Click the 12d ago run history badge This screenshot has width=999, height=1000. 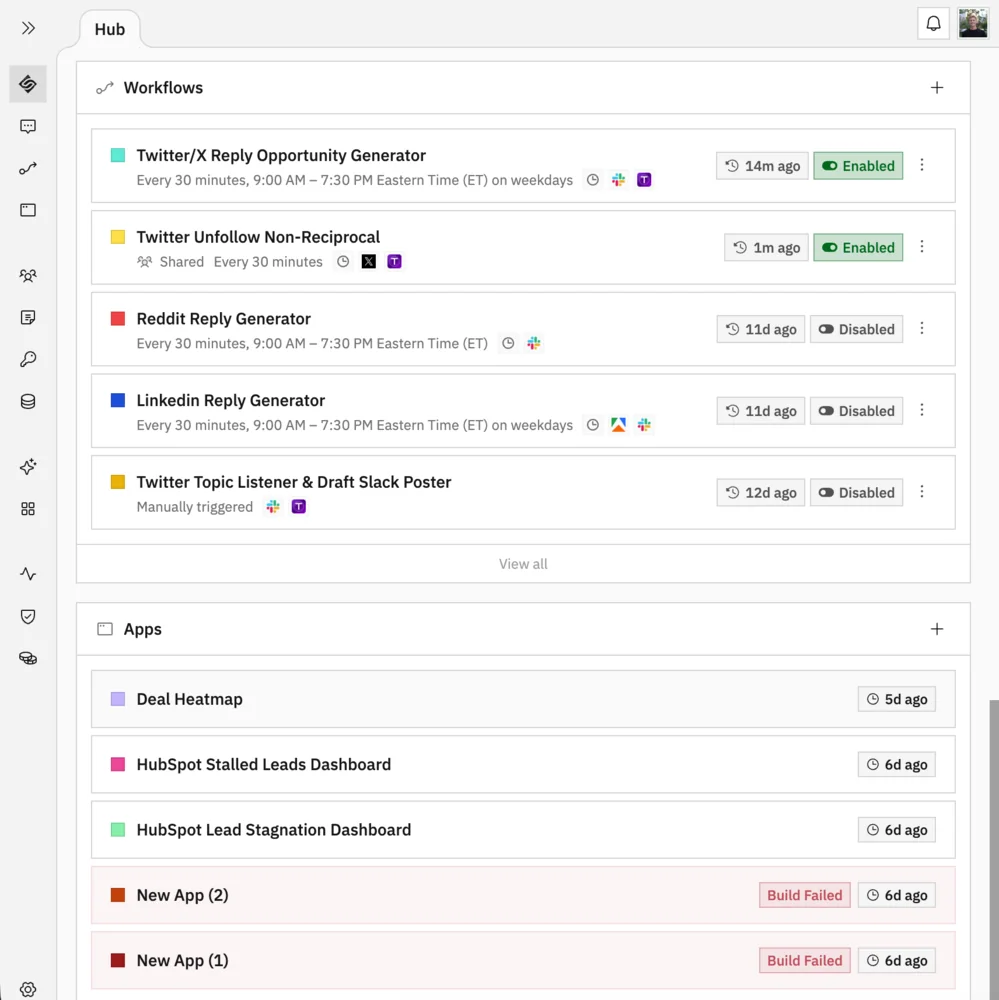pyautogui.click(x=760, y=492)
